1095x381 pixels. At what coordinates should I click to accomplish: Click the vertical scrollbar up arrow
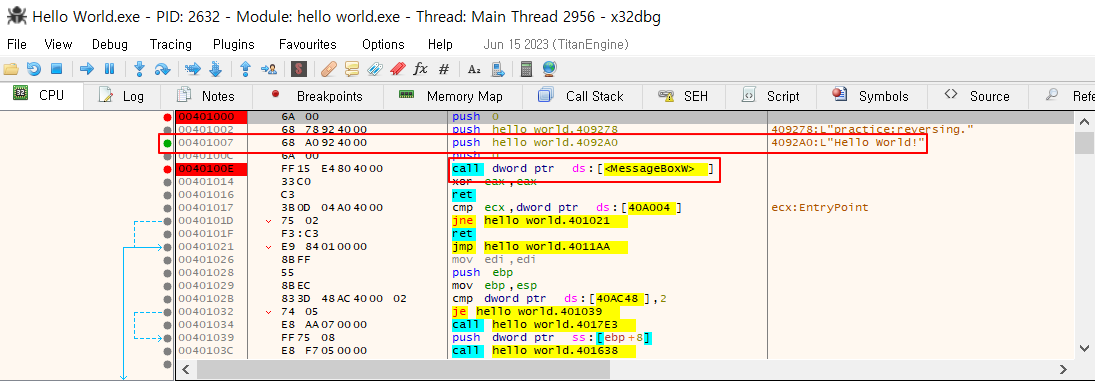1084,121
